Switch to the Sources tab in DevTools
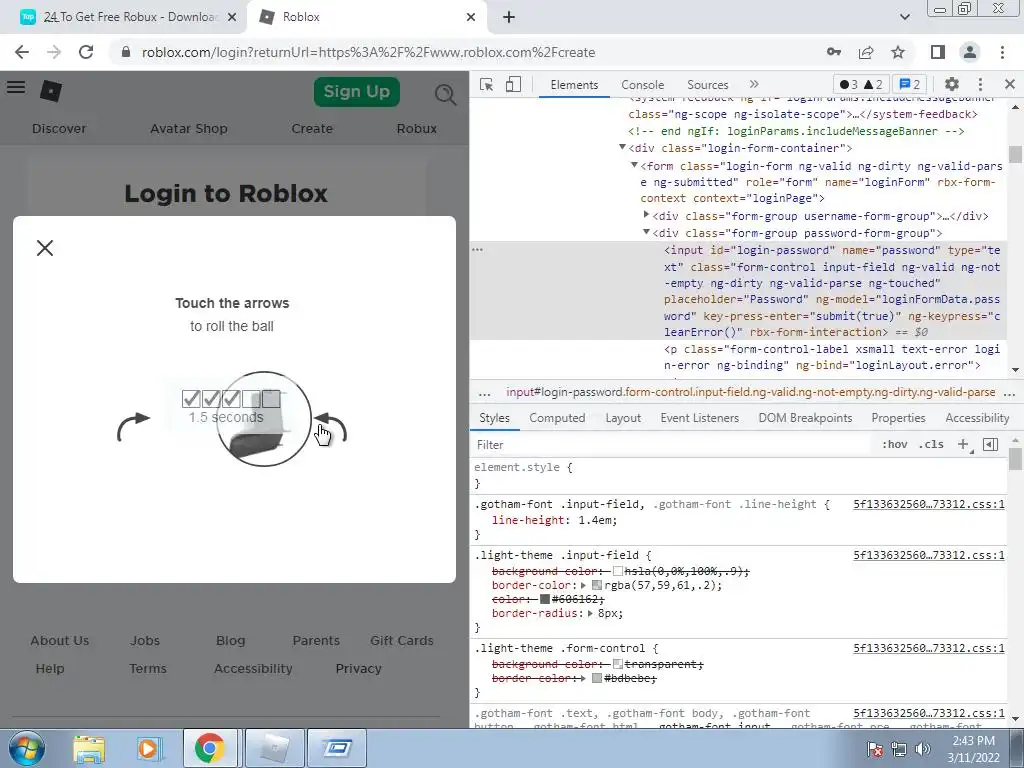 [707, 85]
